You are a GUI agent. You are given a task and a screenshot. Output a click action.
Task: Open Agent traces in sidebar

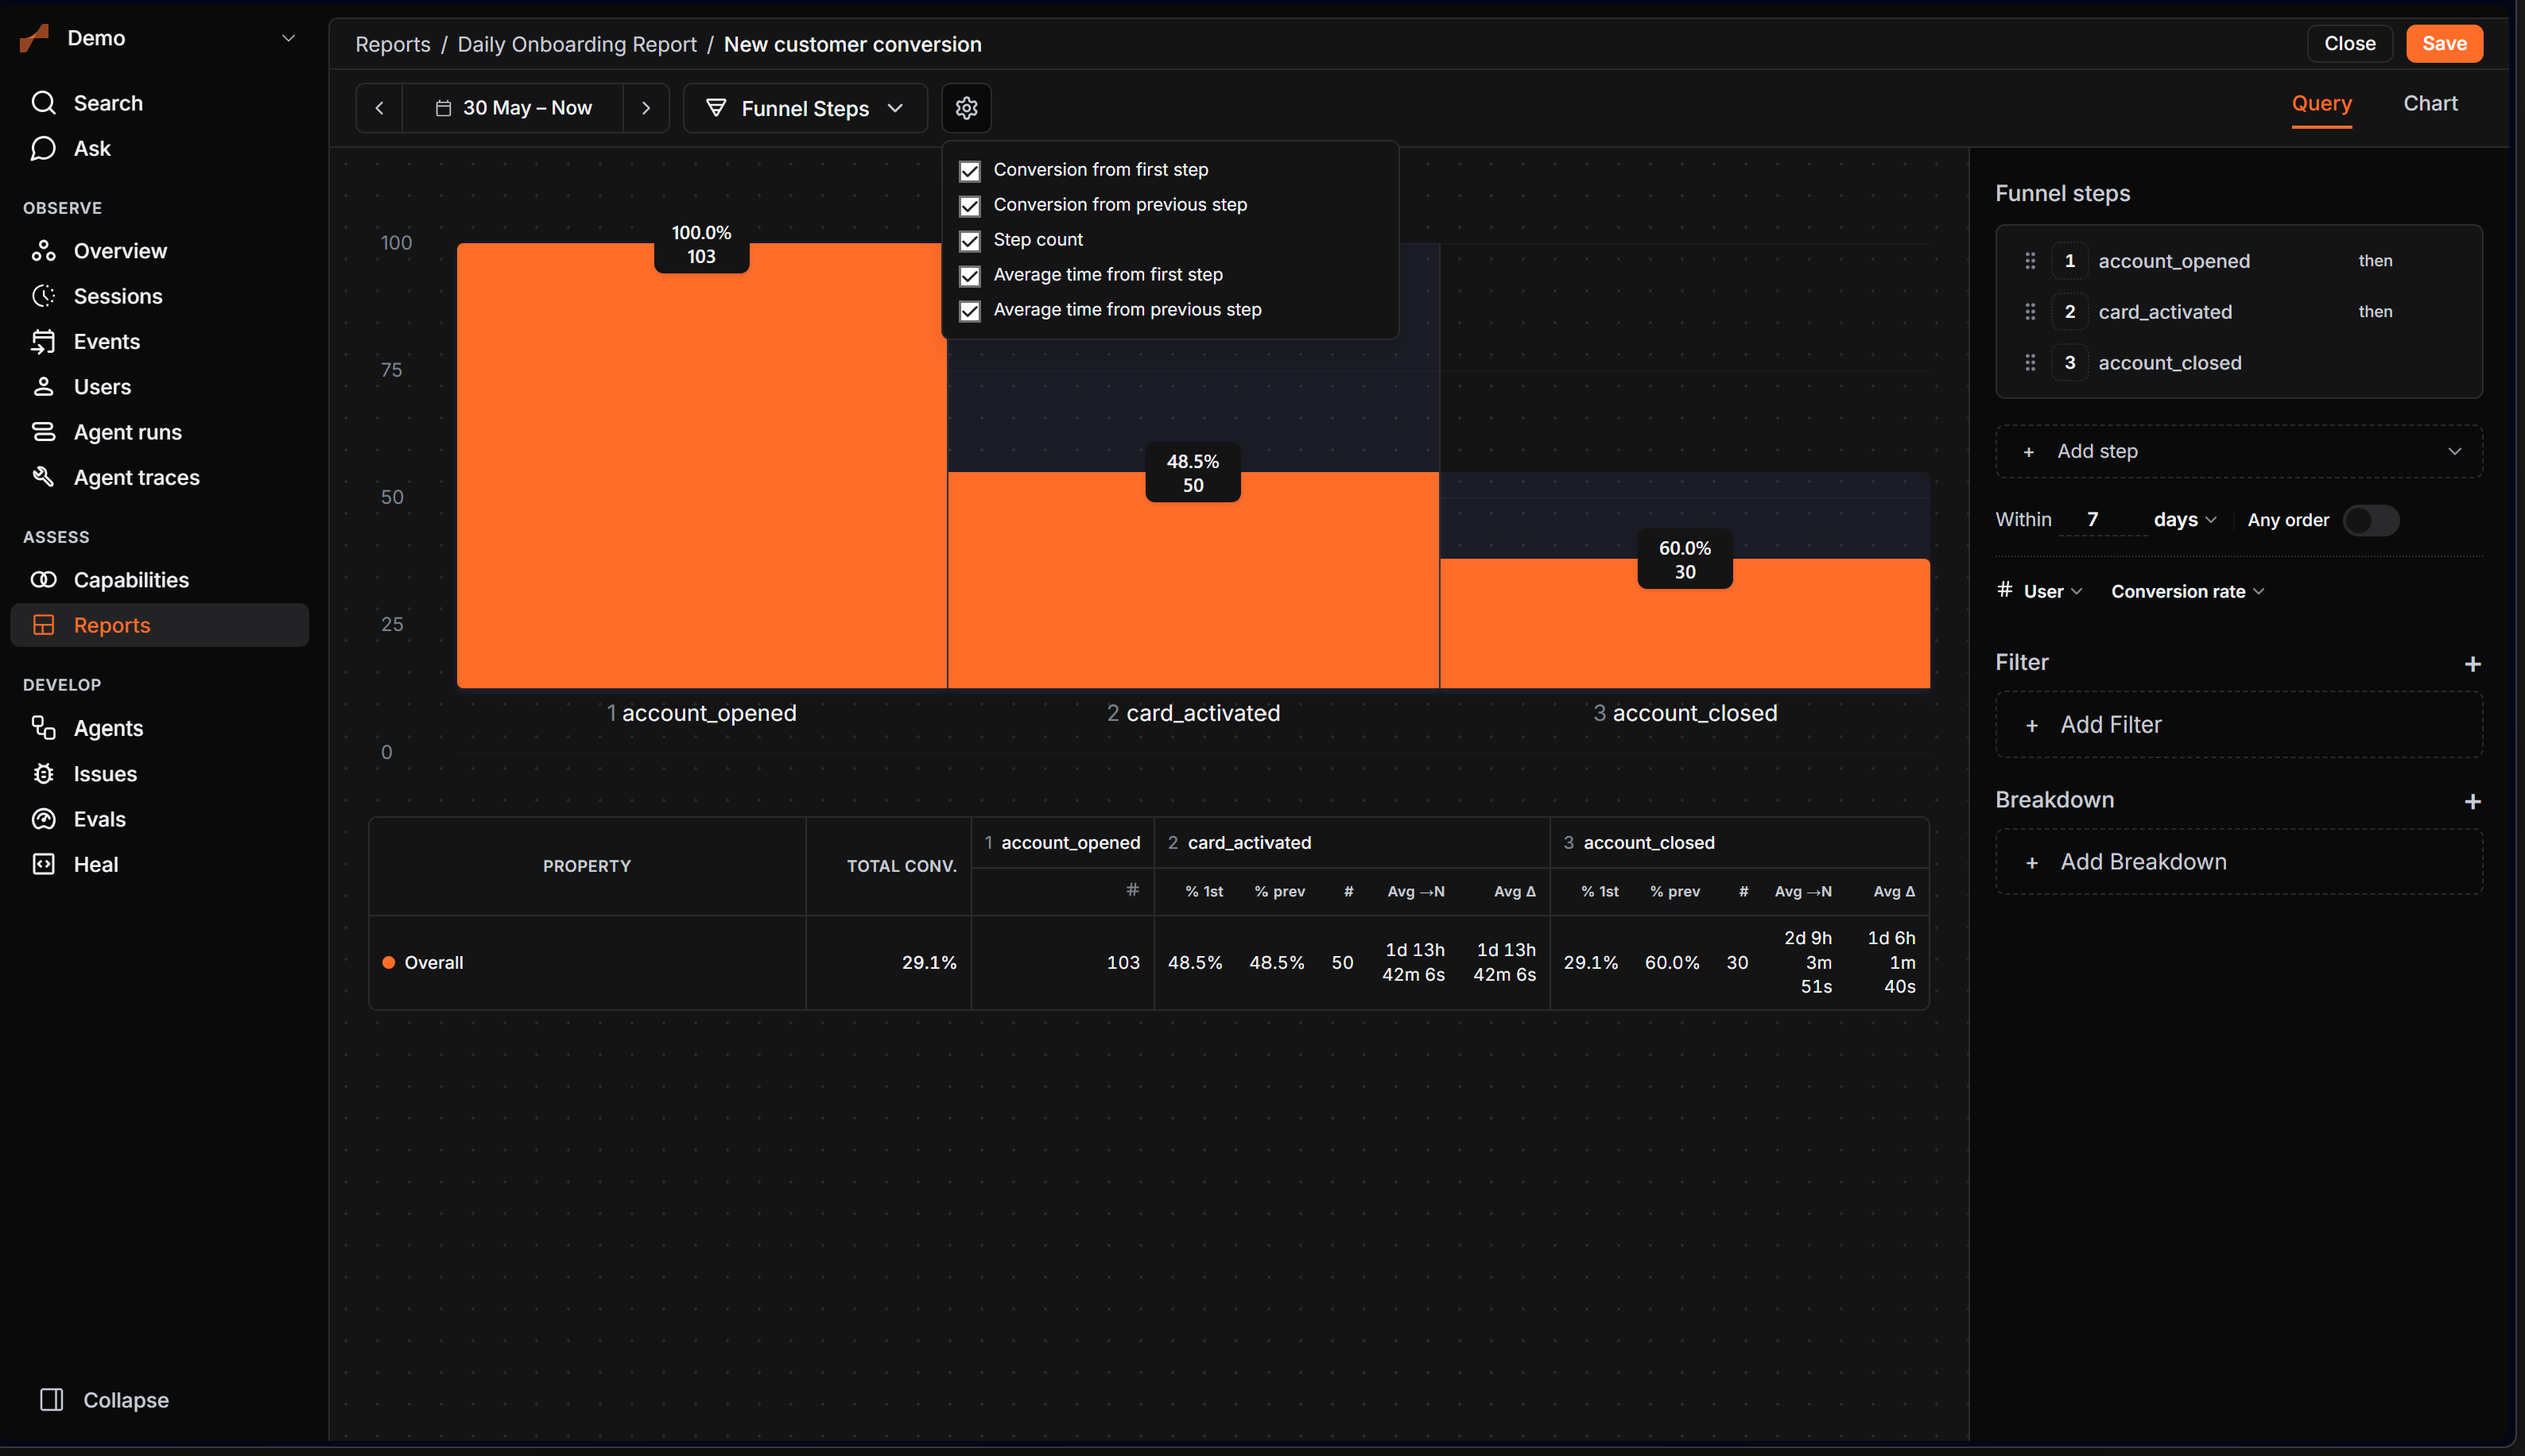point(136,477)
